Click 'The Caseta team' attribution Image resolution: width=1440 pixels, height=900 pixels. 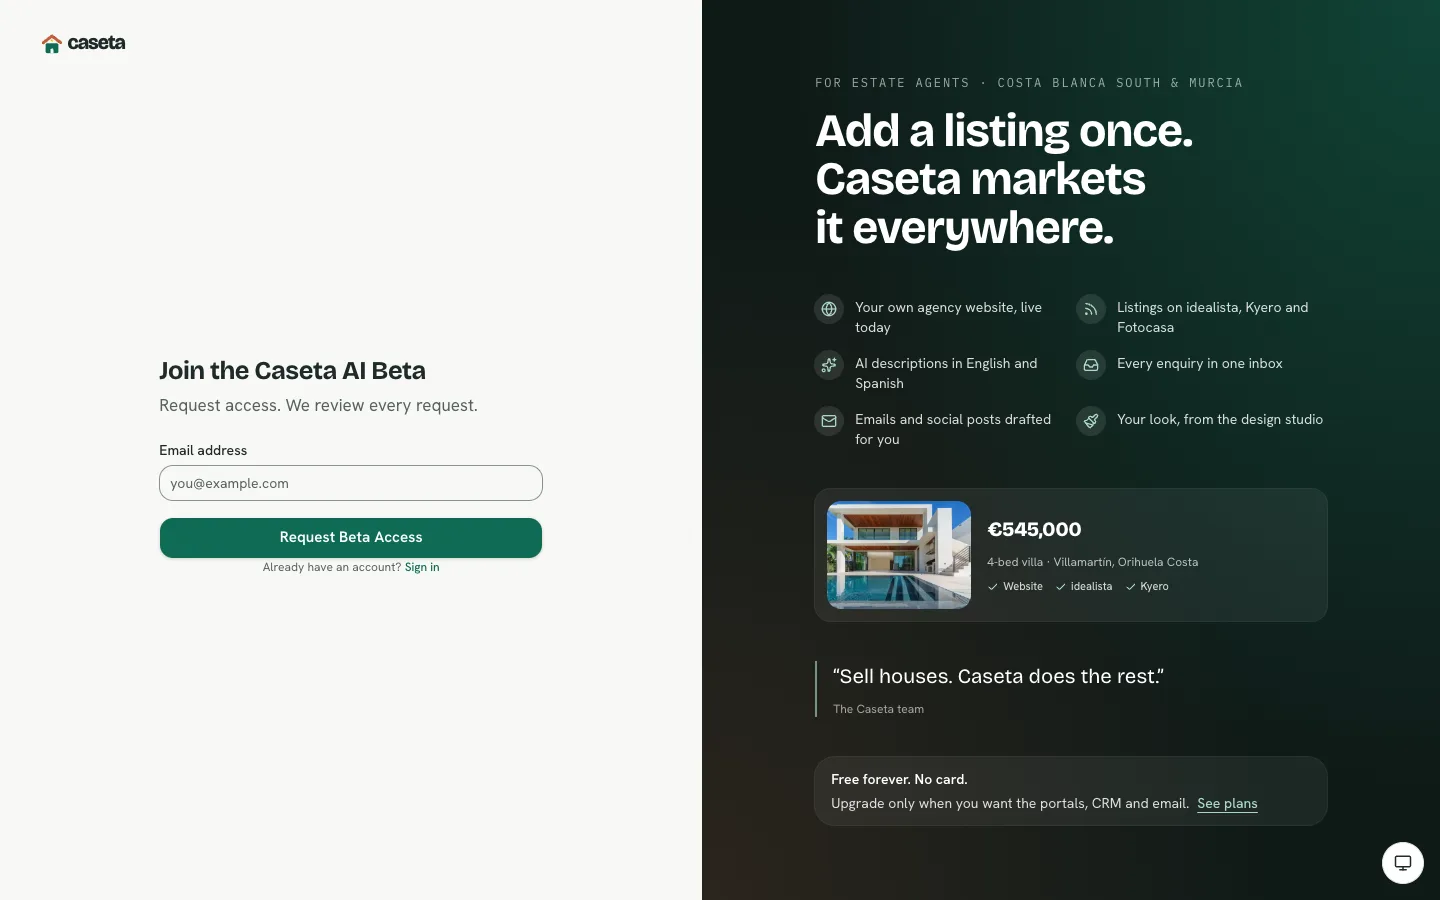878,709
